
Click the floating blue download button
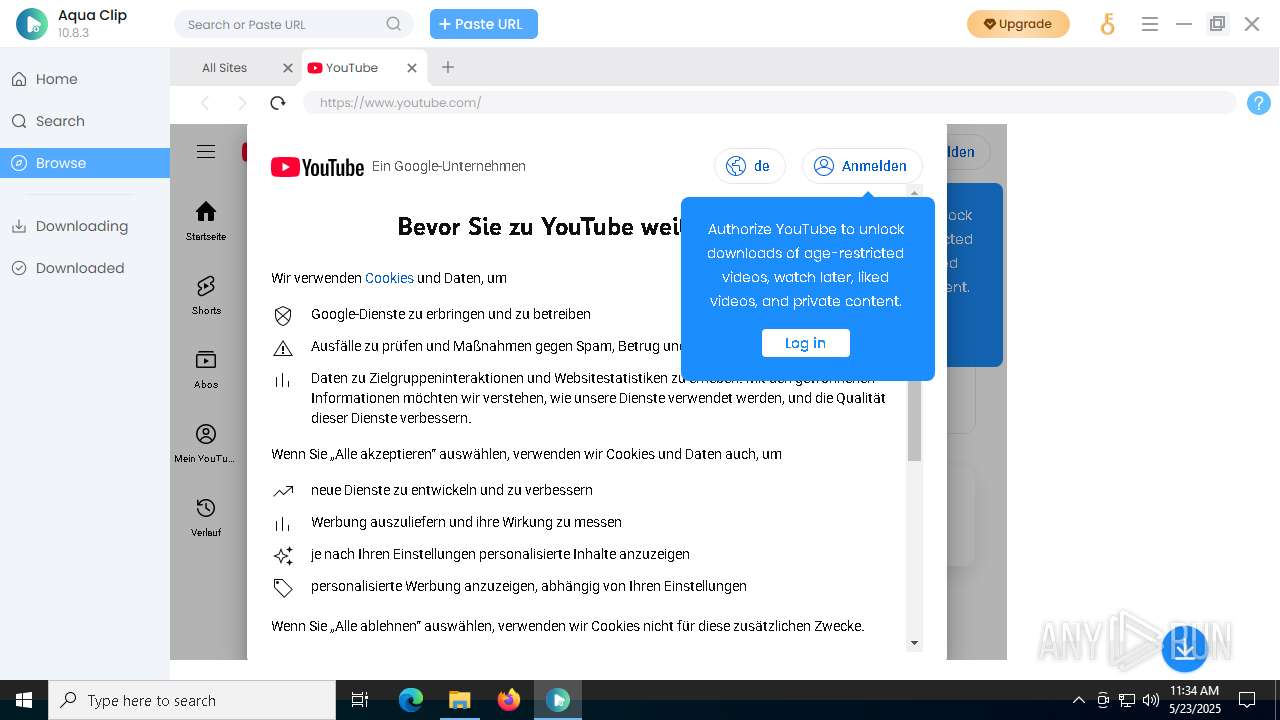[x=1185, y=649]
